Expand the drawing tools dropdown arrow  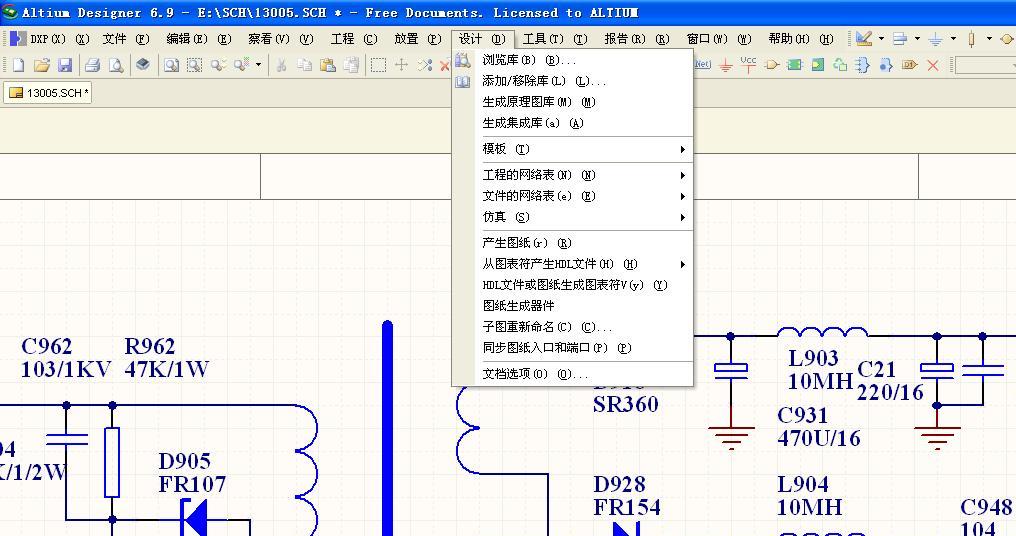881,39
